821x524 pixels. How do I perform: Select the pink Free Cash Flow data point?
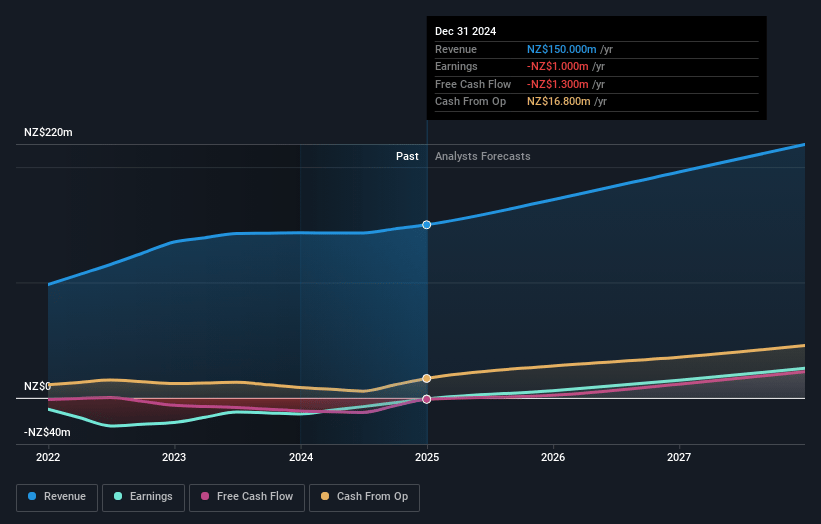[x=427, y=399]
